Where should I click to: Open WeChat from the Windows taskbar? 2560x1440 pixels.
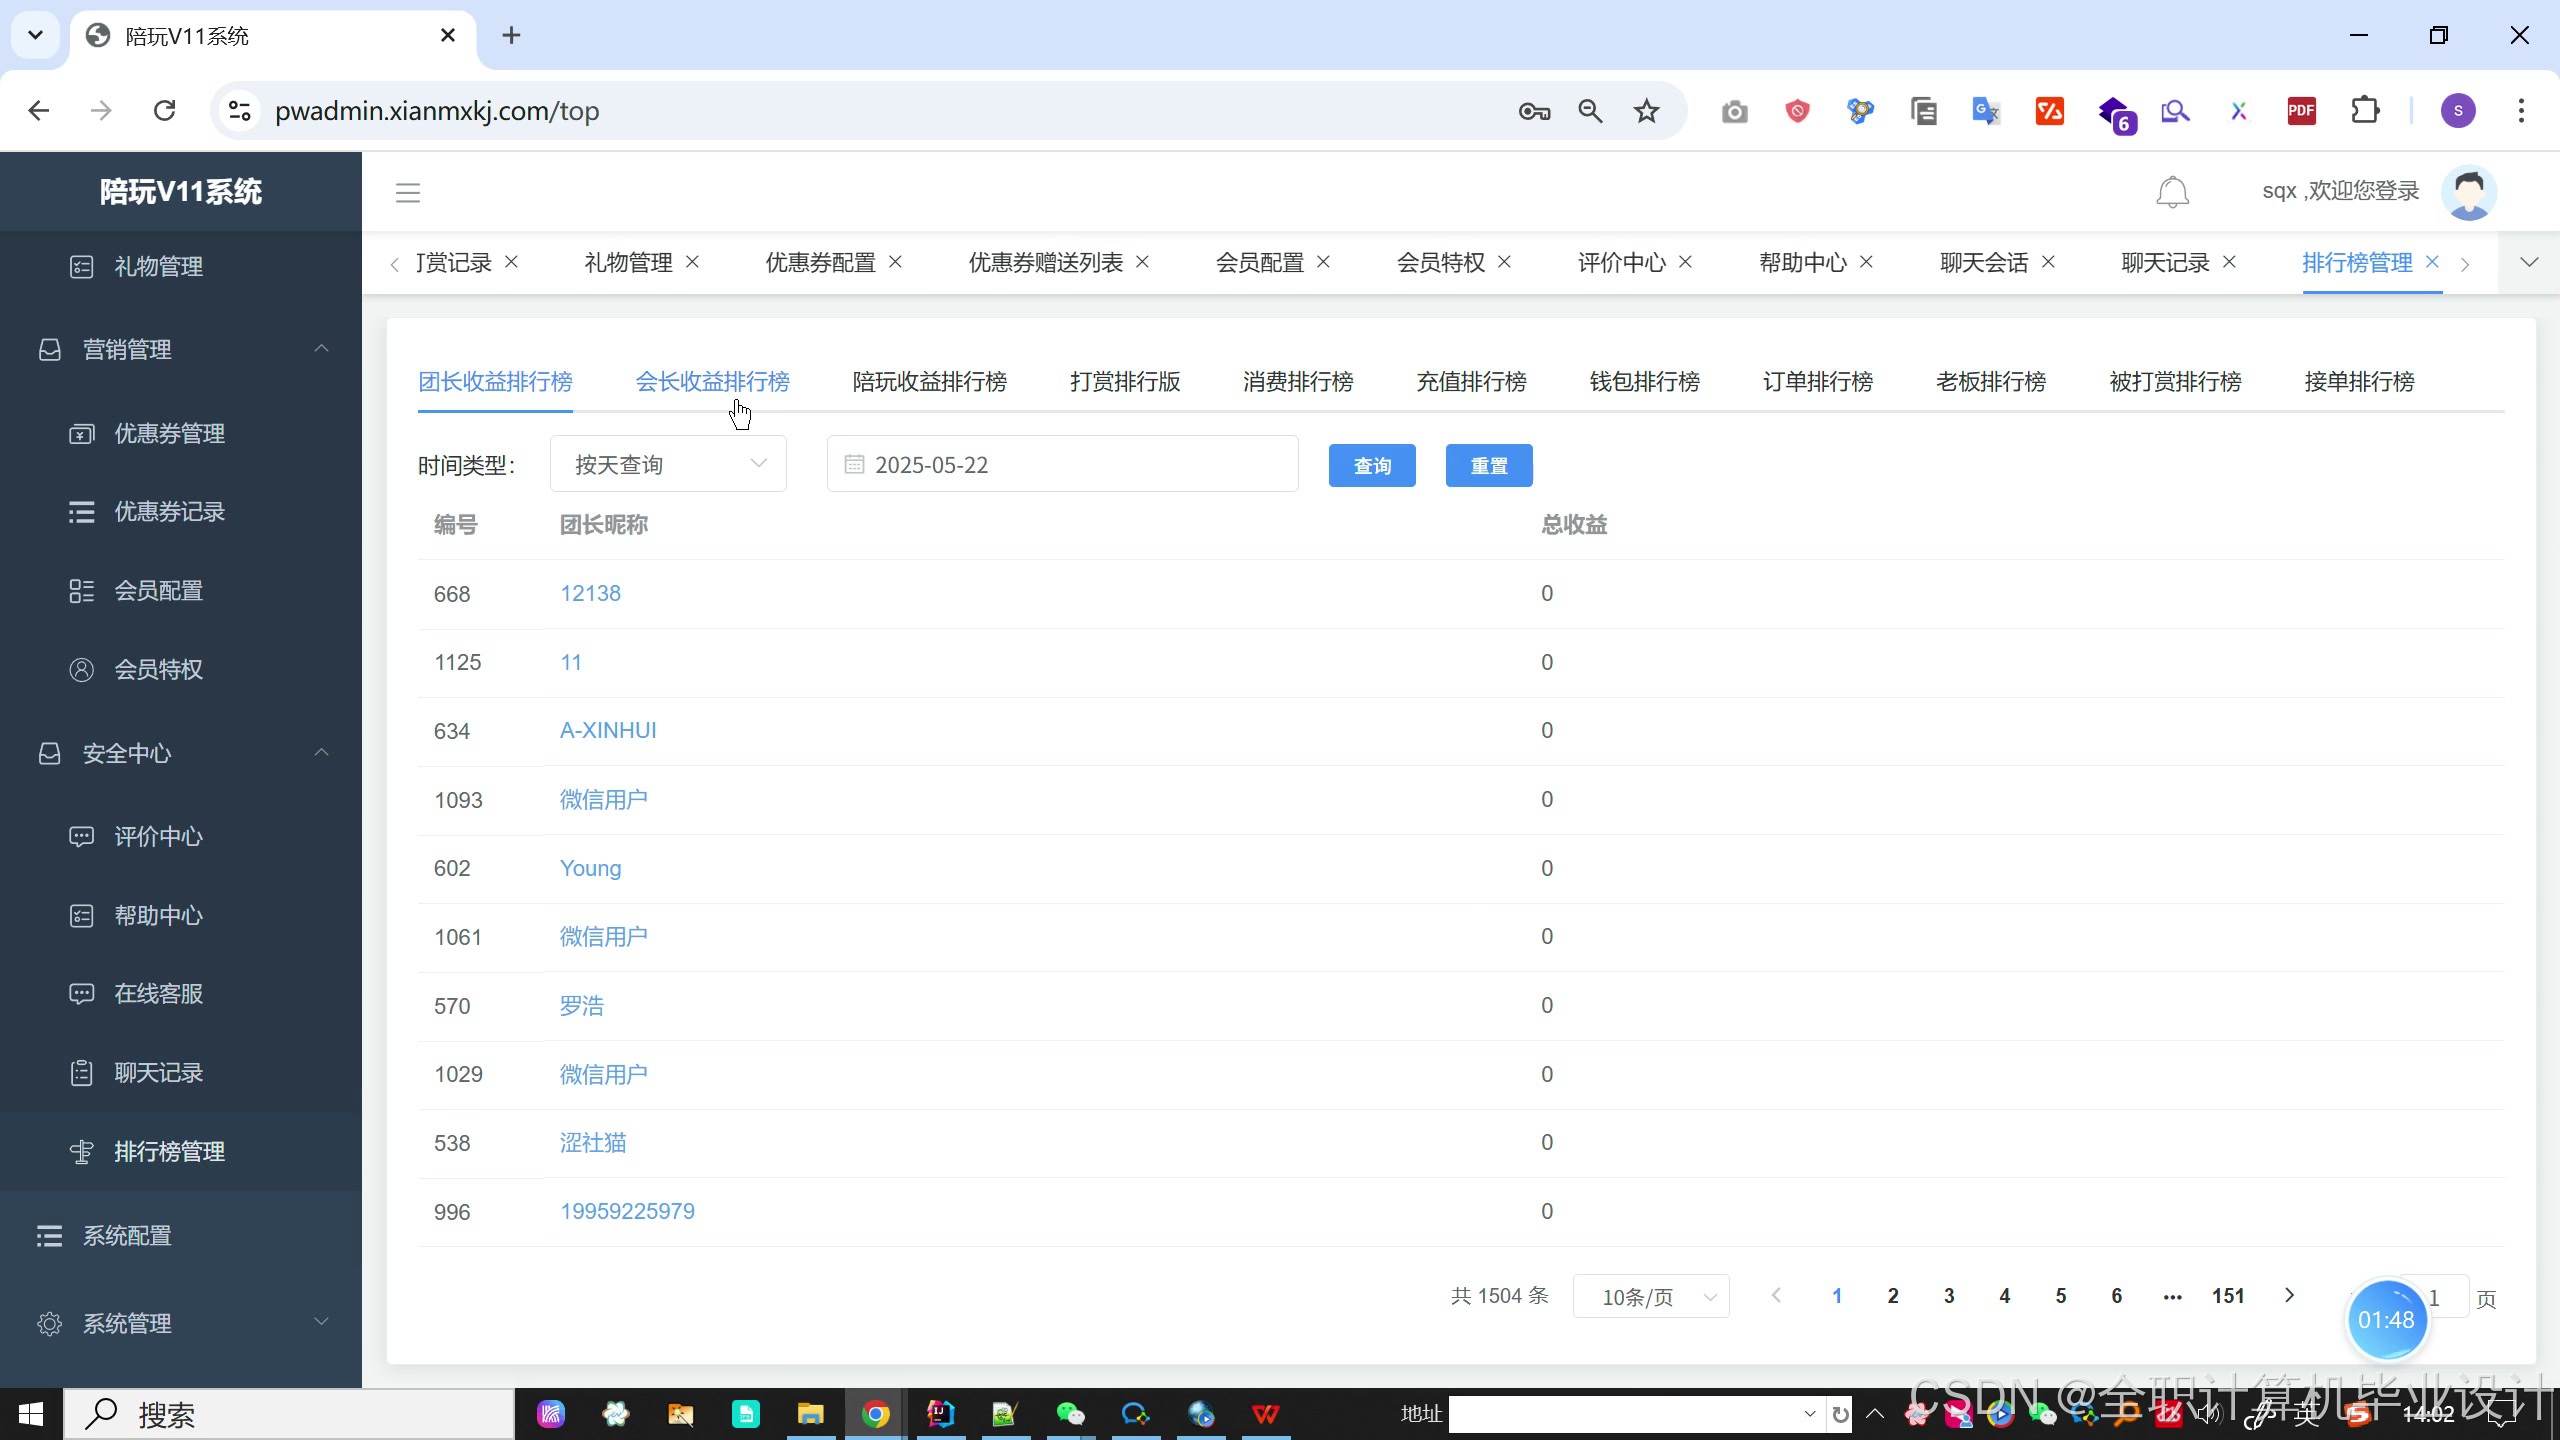pyautogui.click(x=1070, y=1414)
